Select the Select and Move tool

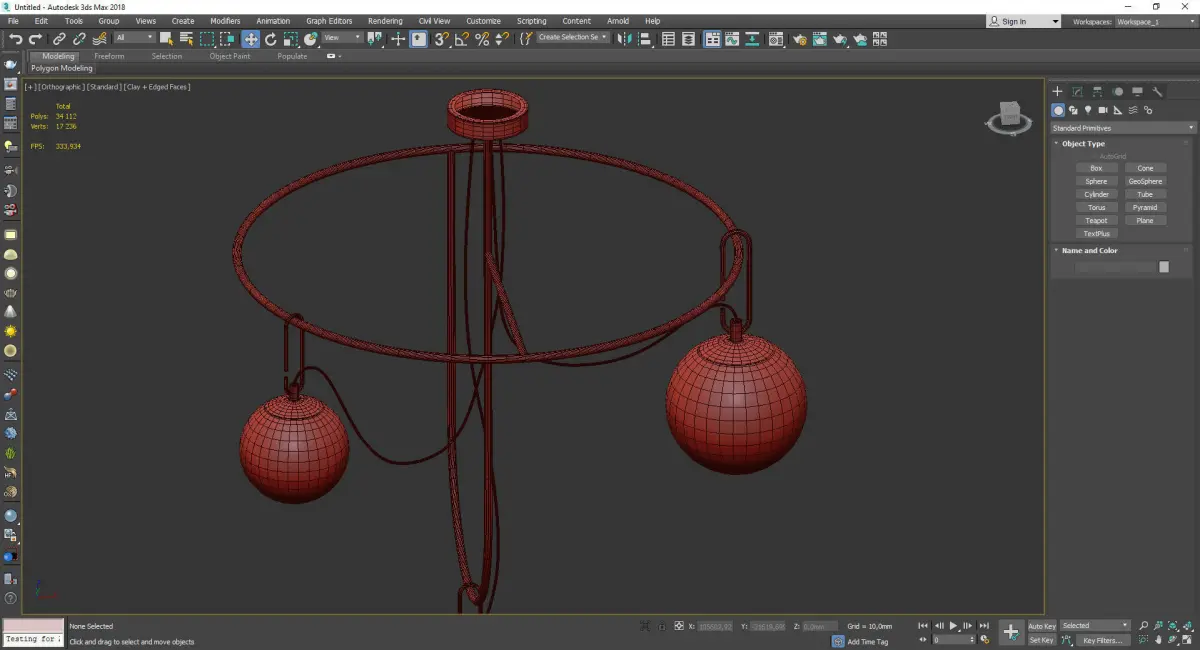pos(250,39)
